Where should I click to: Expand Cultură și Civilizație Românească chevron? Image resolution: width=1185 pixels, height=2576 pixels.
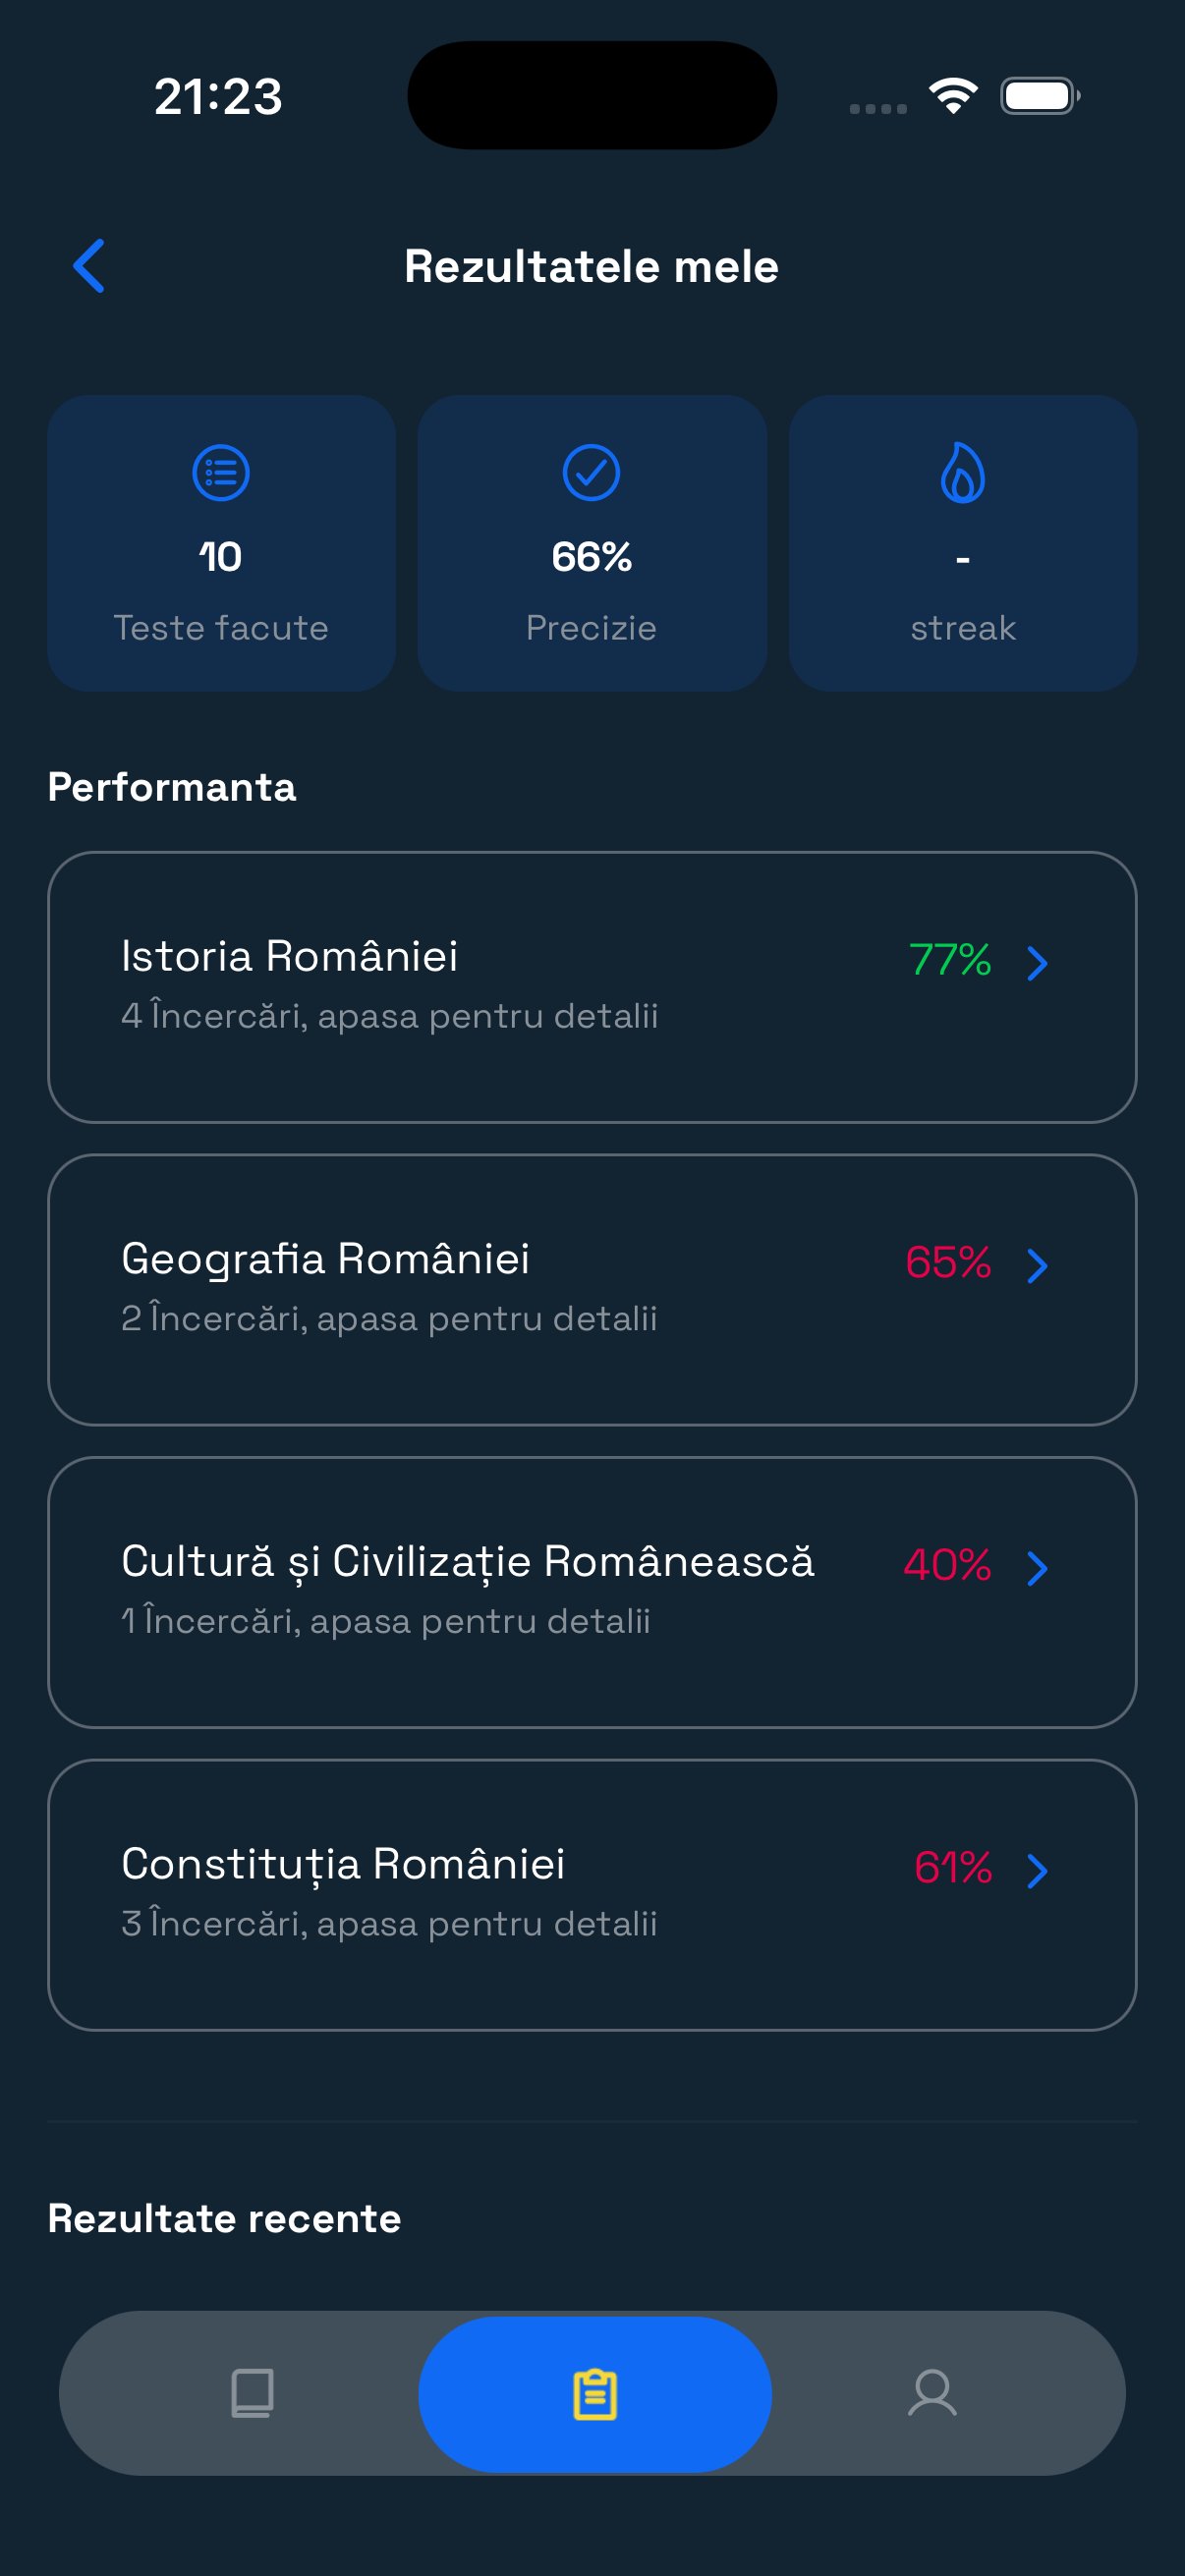point(1038,1568)
